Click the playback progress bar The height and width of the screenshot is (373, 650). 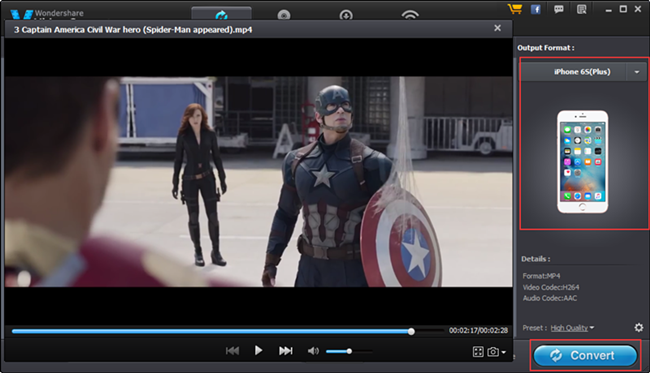click(x=228, y=331)
